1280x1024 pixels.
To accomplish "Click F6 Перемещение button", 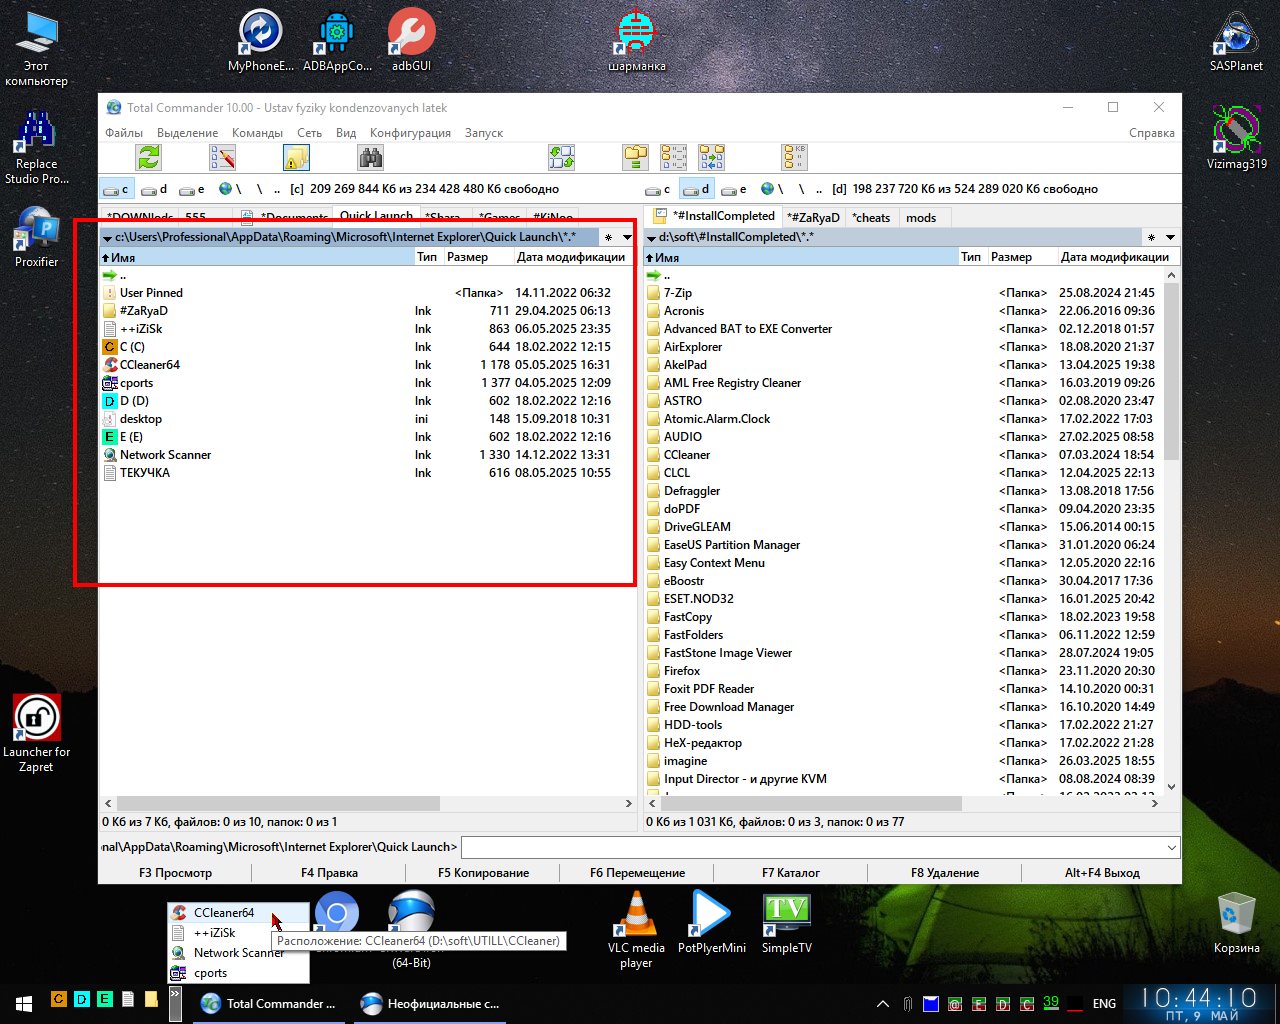I will [x=637, y=873].
